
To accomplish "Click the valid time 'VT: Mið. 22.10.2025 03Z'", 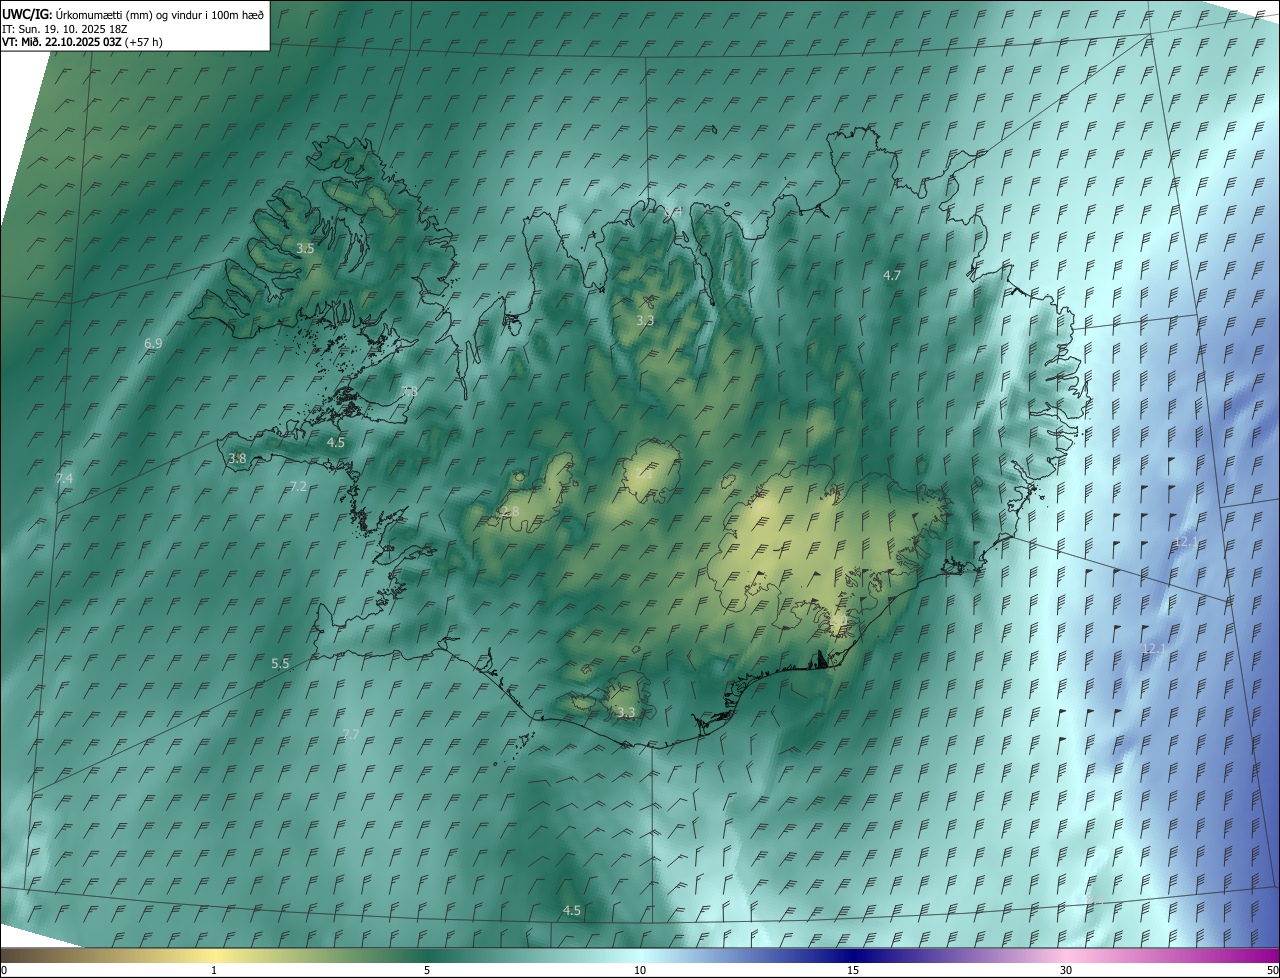I will [x=61, y=42].
